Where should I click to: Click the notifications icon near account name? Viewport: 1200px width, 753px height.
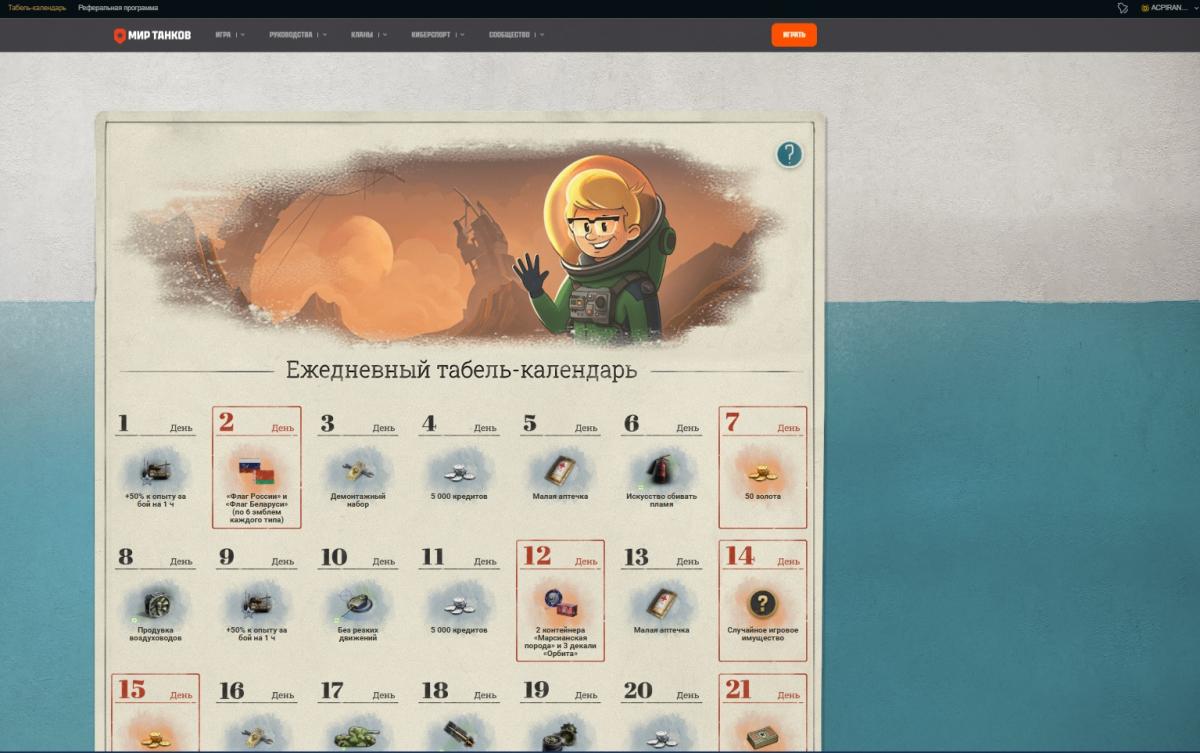1123,8
